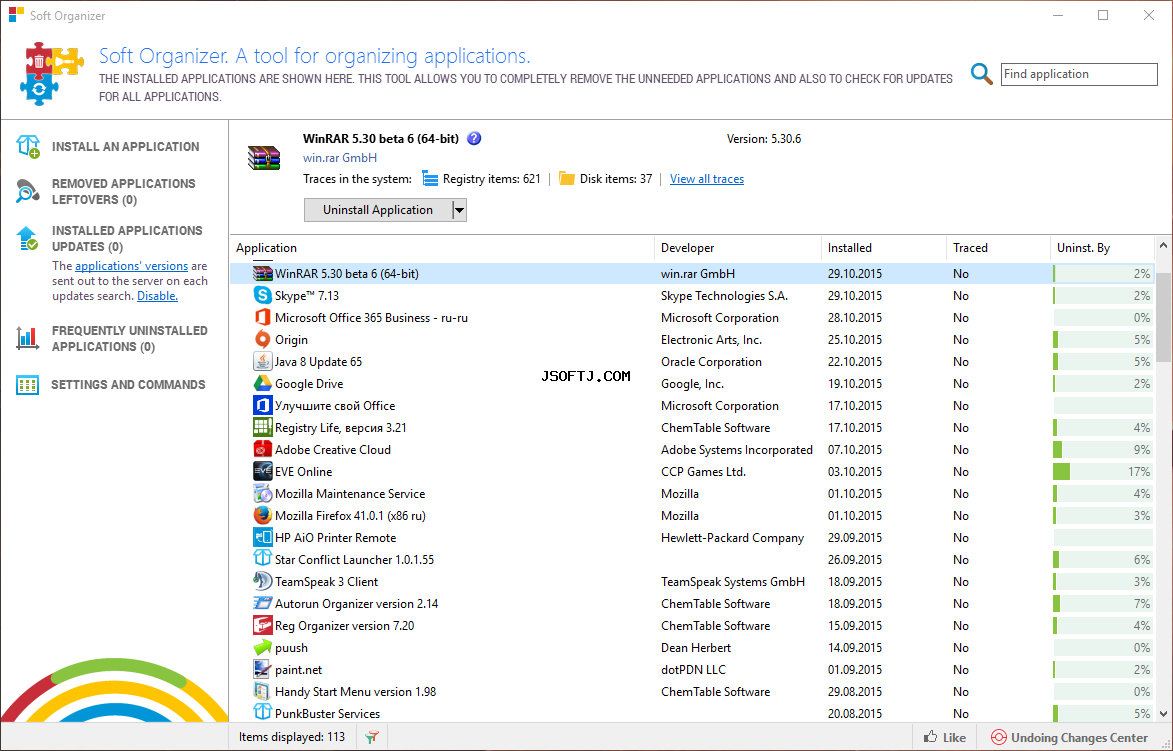1173x751 pixels.
Task: Click the Like button
Action: pyautogui.click(x=945, y=738)
